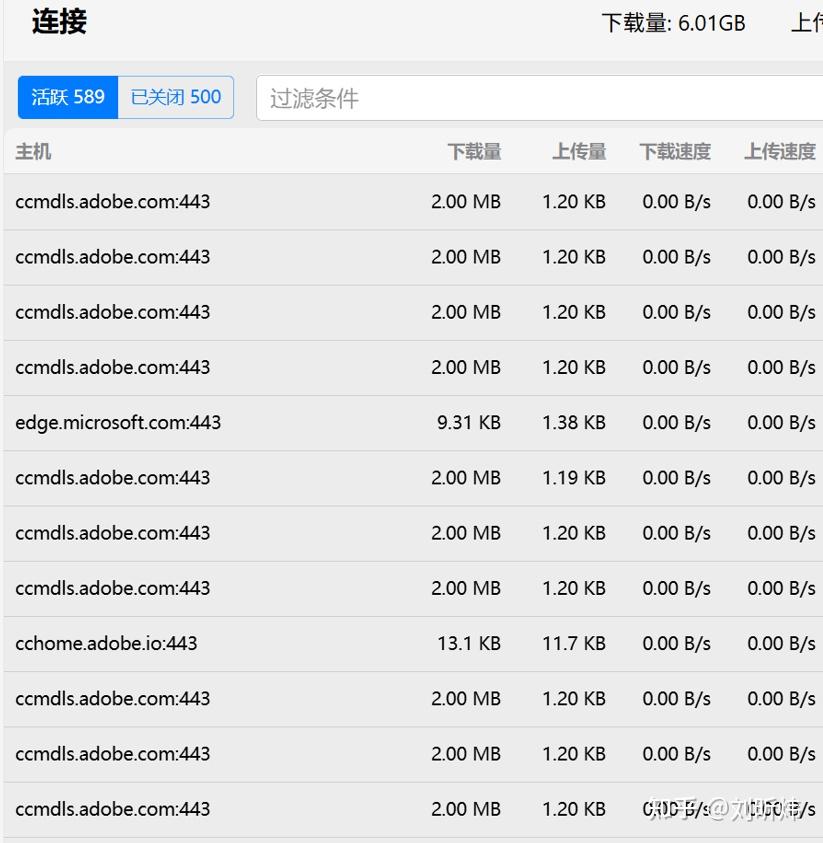Click the 13.1 KB download value
The width and height of the screenshot is (823, 843).
pyautogui.click(x=469, y=644)
